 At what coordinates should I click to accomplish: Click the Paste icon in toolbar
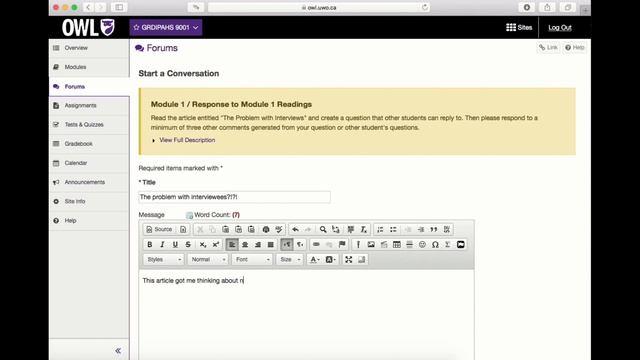225,229
